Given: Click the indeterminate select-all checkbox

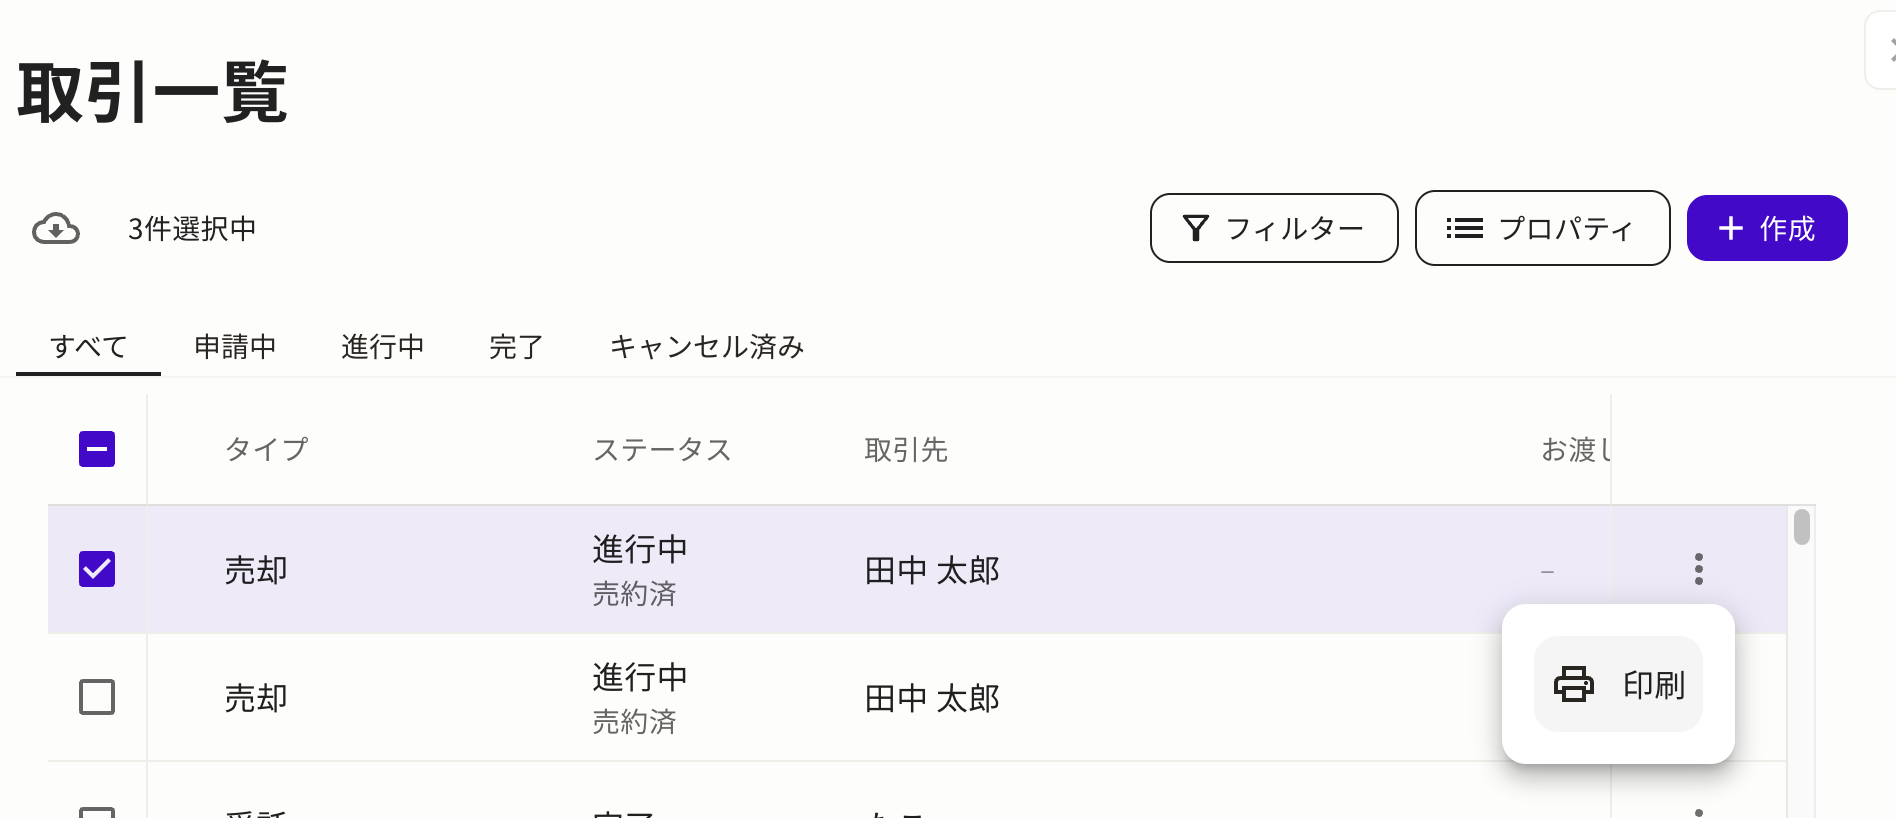Looking at the screenshot, I should [x=97, y=449].
